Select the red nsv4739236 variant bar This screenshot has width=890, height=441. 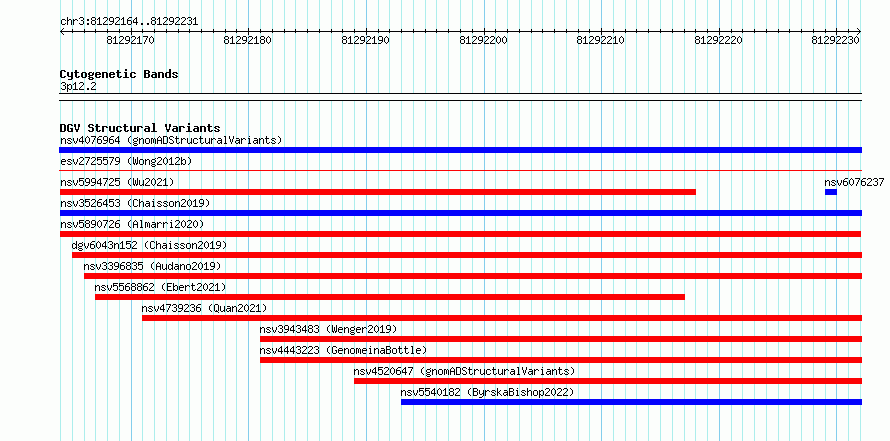tap(502, 318)
